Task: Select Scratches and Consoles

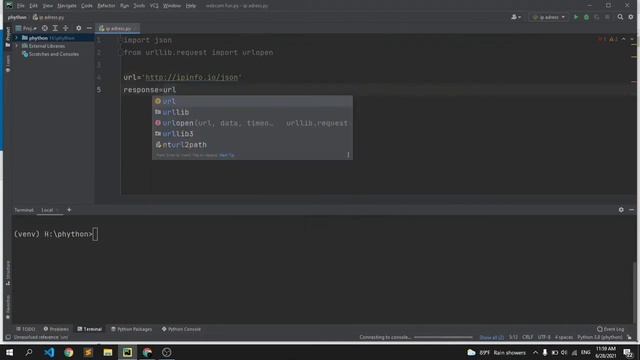Action: [53, 54]
